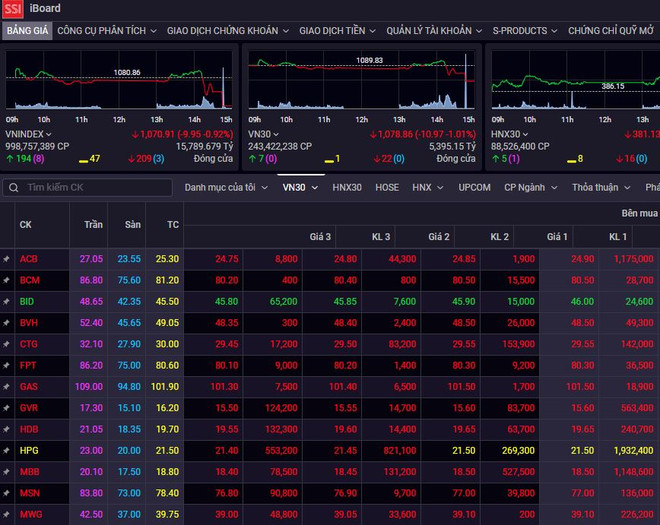
Task: Pin the MWG stock row
Action: (x=7, y=514)
